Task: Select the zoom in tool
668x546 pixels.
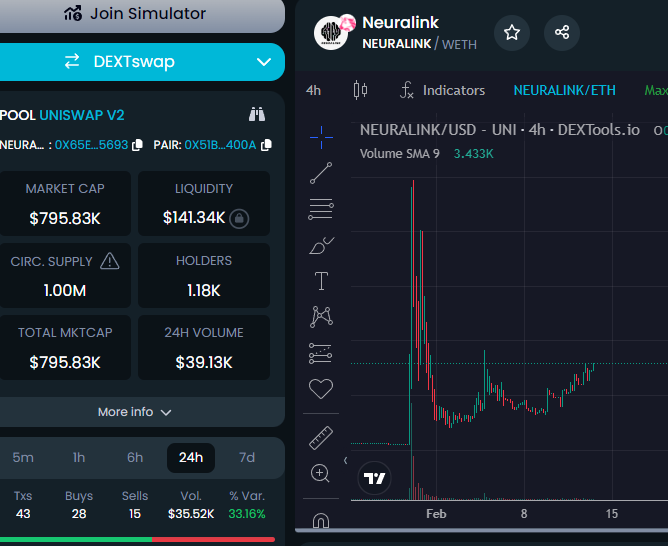Action: click(320, 473)
